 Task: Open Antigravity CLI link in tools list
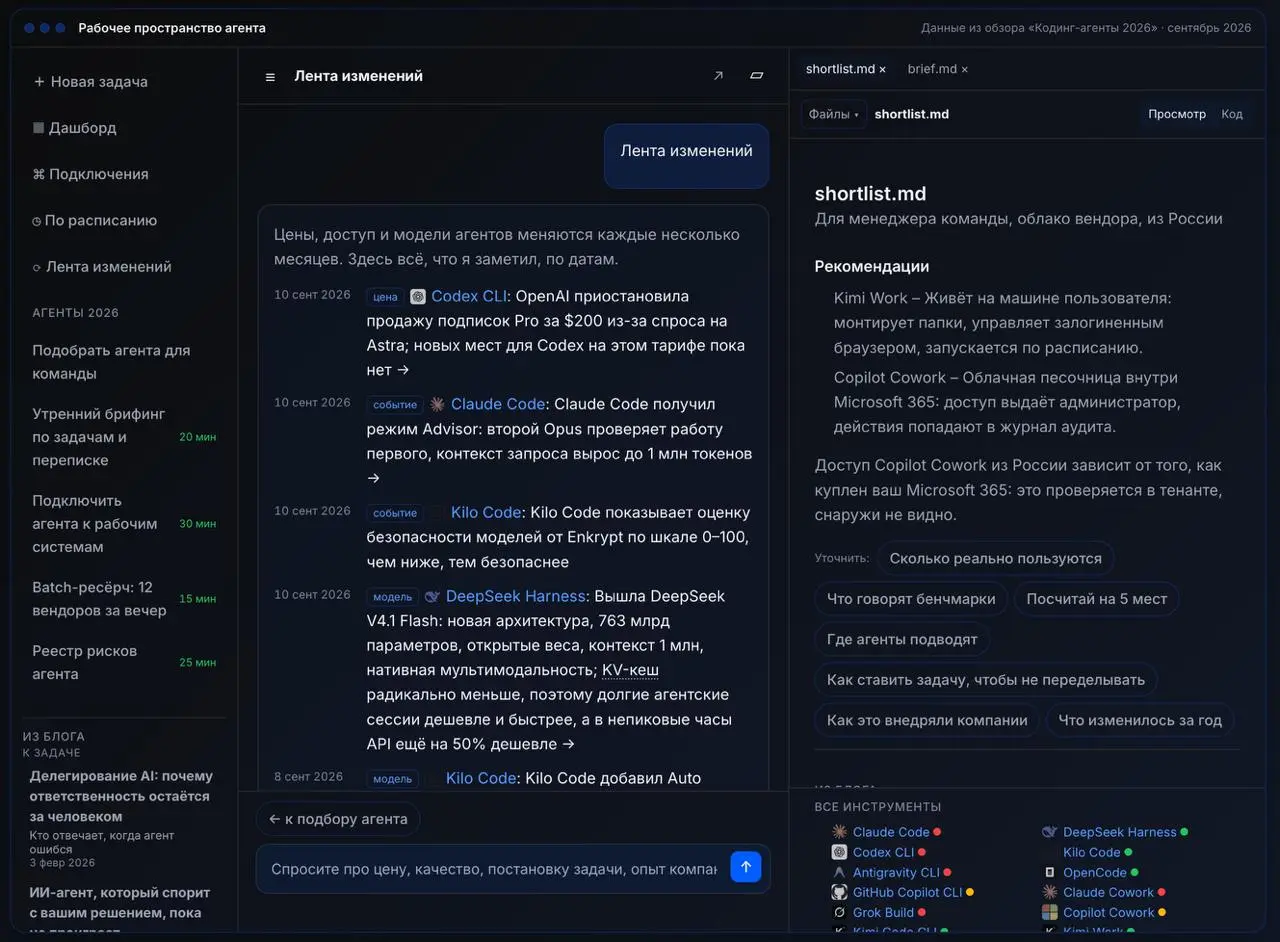tap(896, 873)
